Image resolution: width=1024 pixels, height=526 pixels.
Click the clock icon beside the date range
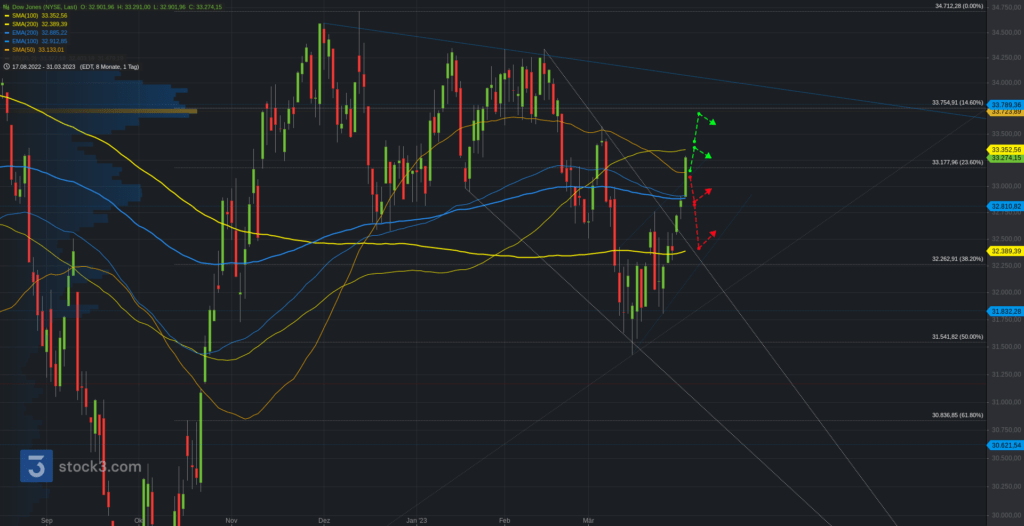[7, 67]
